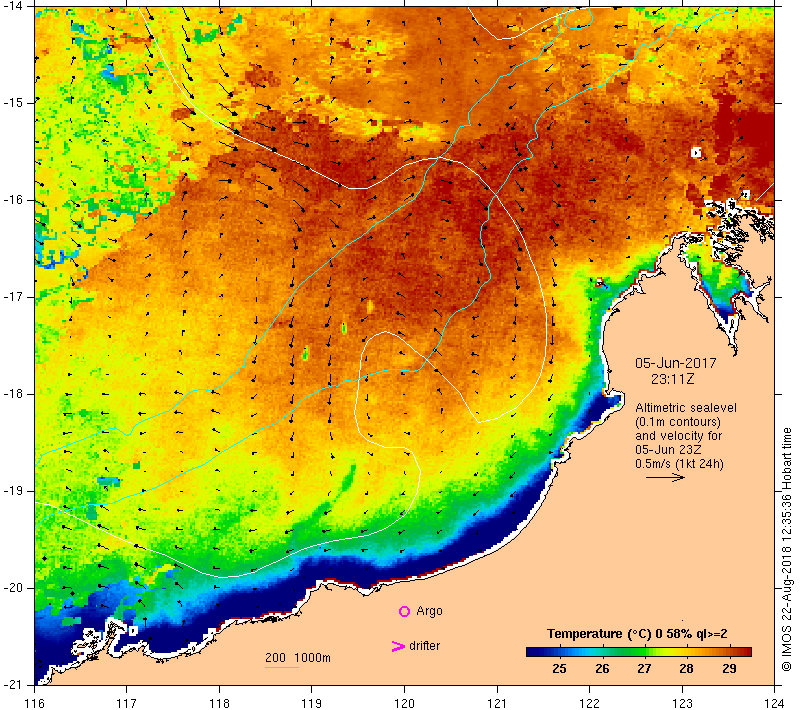Click the 'drifter' legend label
The width and height of the screenshot is (800, 710).
tap(424, 646)
